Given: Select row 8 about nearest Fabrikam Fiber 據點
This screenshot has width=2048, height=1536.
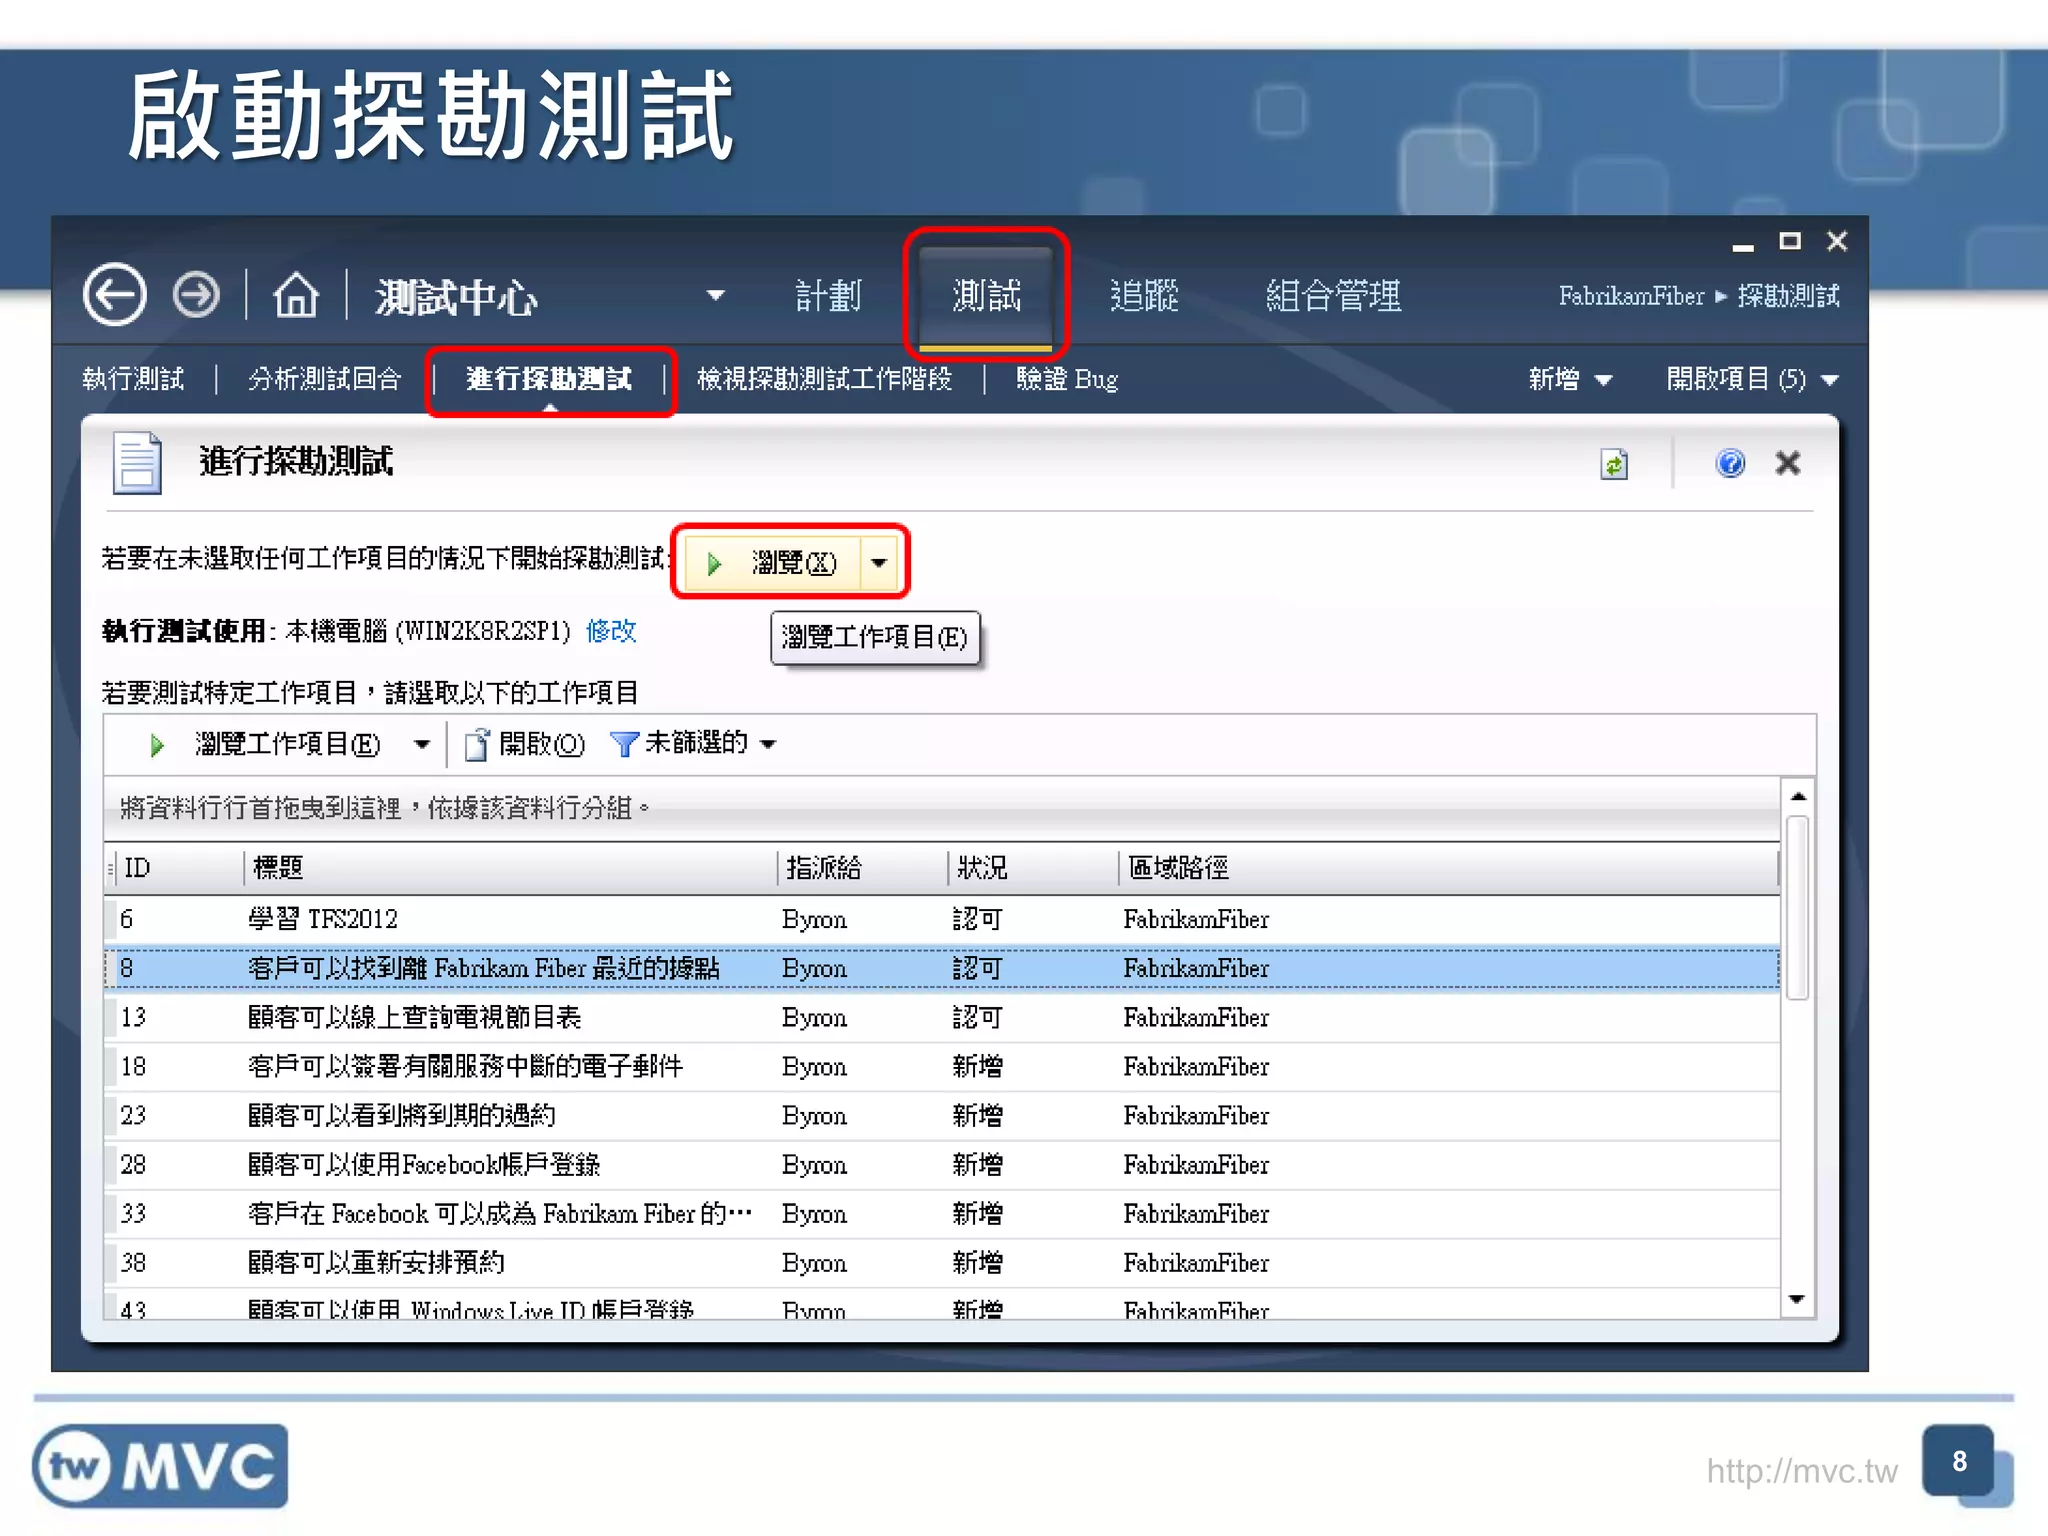Looking at the screenshot, I should (942, 968).
